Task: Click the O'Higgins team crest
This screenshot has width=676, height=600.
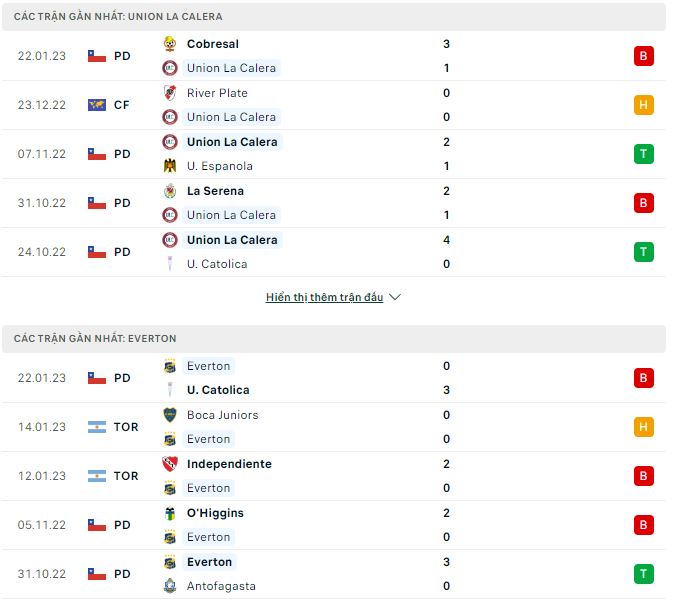Action: 170,513
